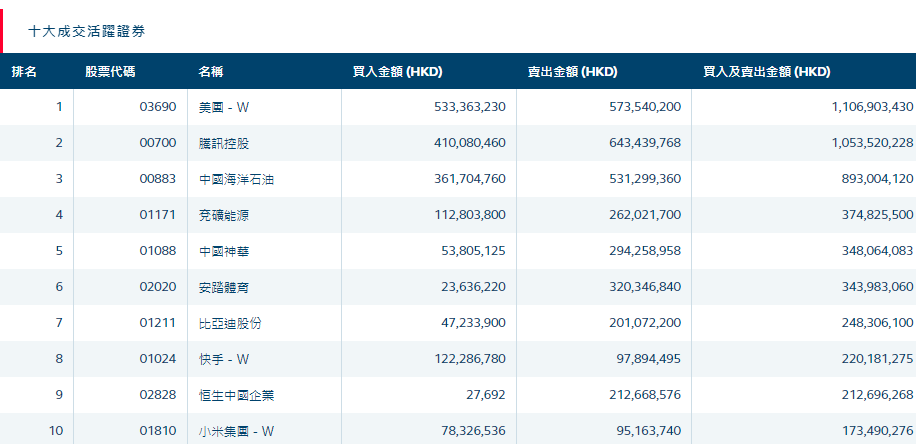This screenshot has height=444, width=916.
Task: Select the 排名 column header
Action: tap(24, 72)
